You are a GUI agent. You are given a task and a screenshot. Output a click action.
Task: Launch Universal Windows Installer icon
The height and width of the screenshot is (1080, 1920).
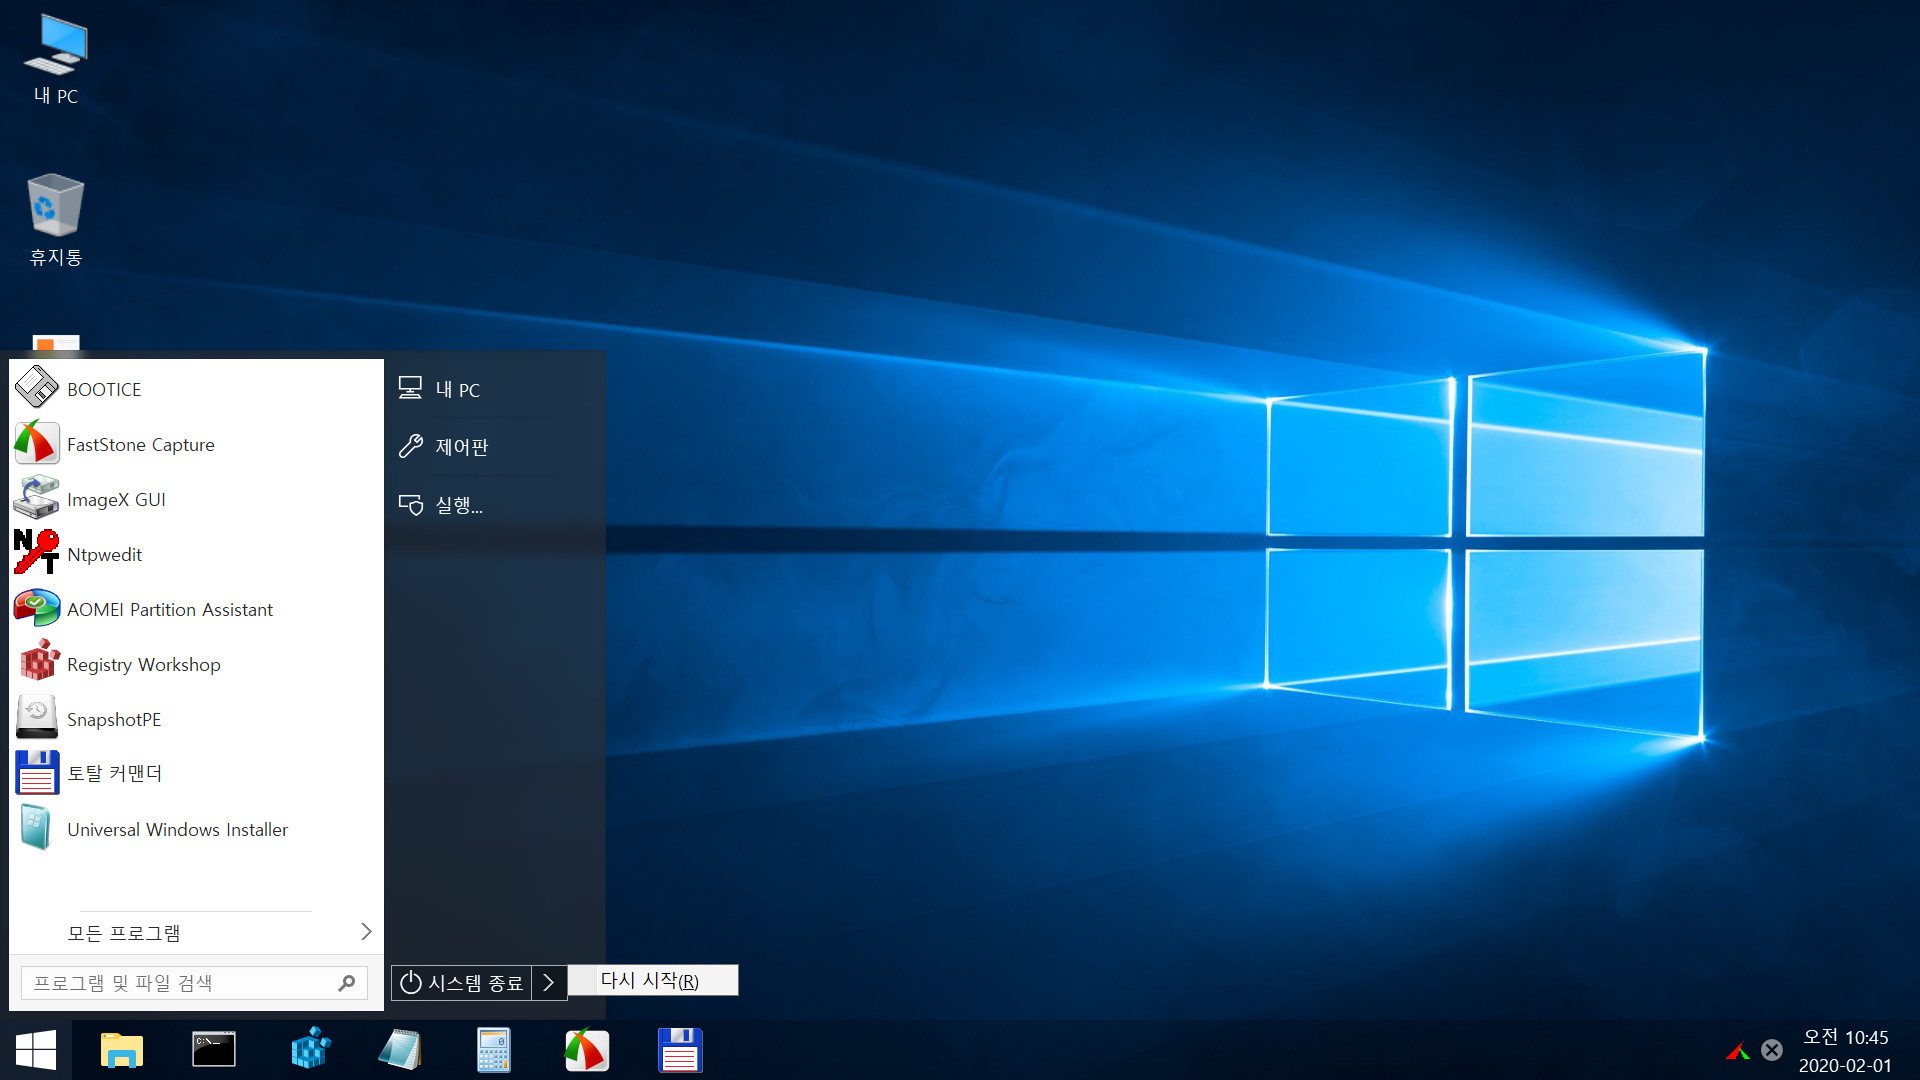click(37, 828)
